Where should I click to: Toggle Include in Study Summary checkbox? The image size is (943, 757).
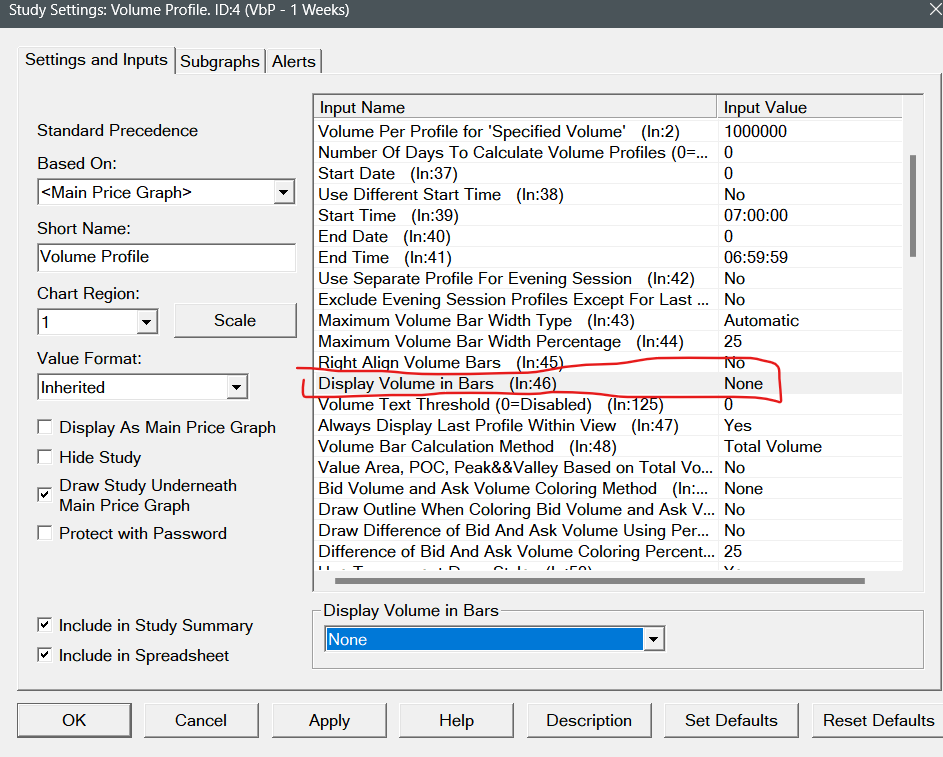point(45,625)
